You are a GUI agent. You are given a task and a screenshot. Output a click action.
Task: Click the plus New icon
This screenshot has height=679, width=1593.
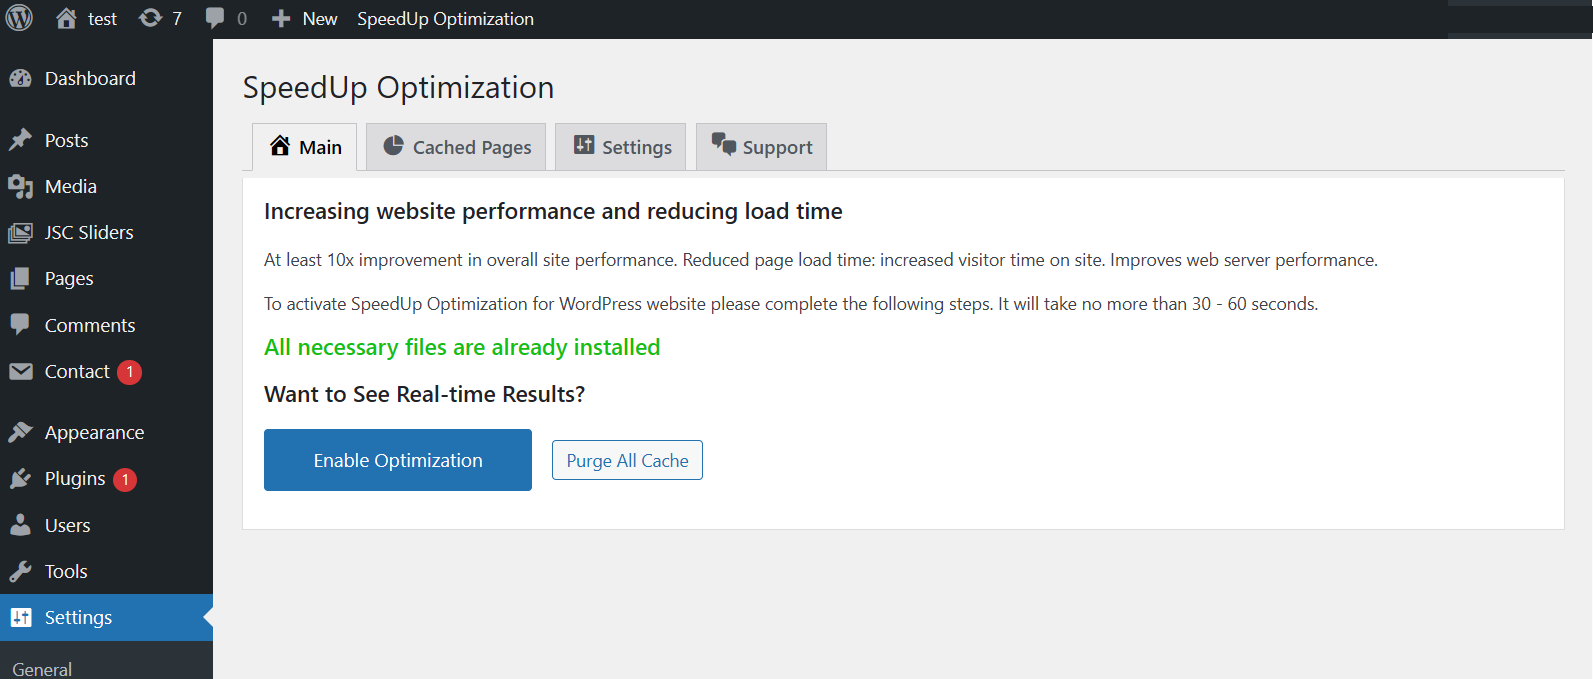281,19
